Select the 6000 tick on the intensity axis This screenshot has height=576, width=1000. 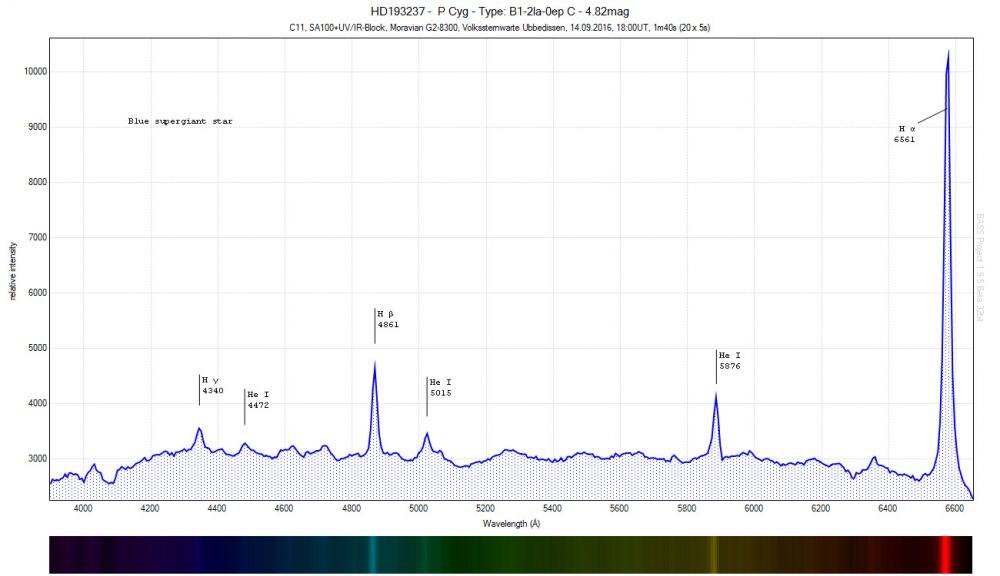tap(38, 293)
